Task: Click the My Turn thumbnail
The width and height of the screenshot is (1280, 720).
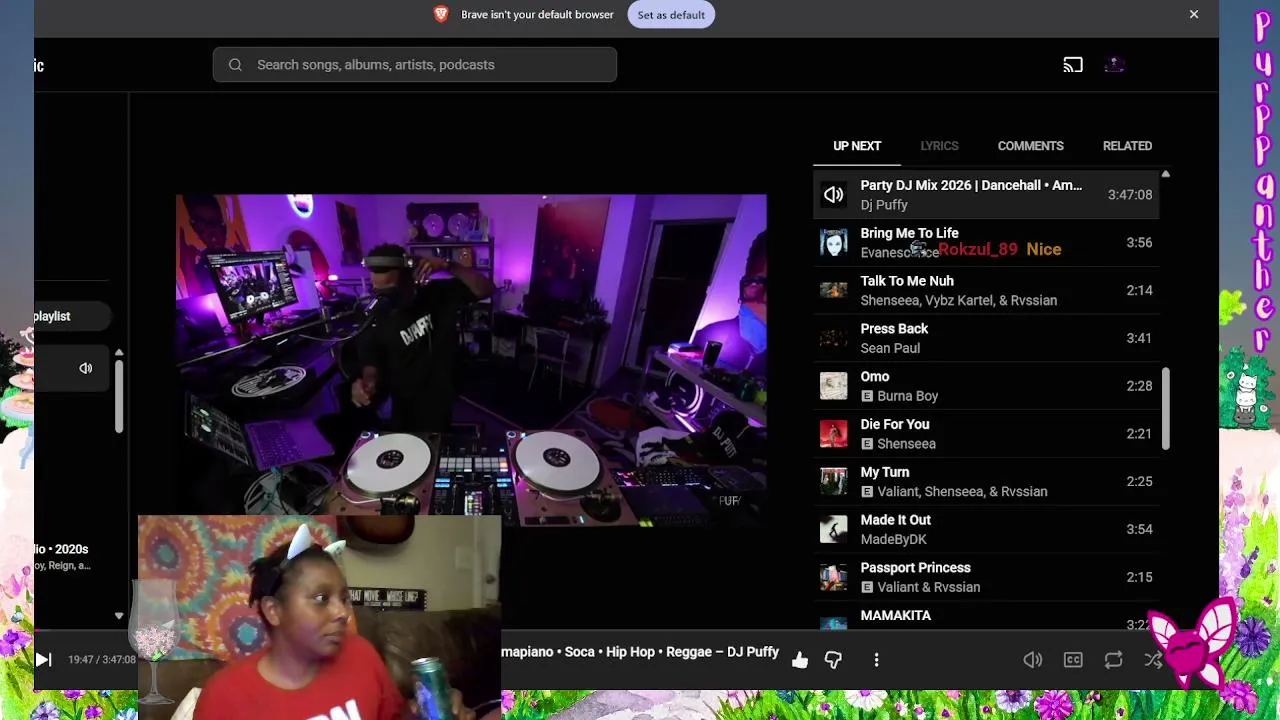Action: pyautogui.click(x=834, y=482)
